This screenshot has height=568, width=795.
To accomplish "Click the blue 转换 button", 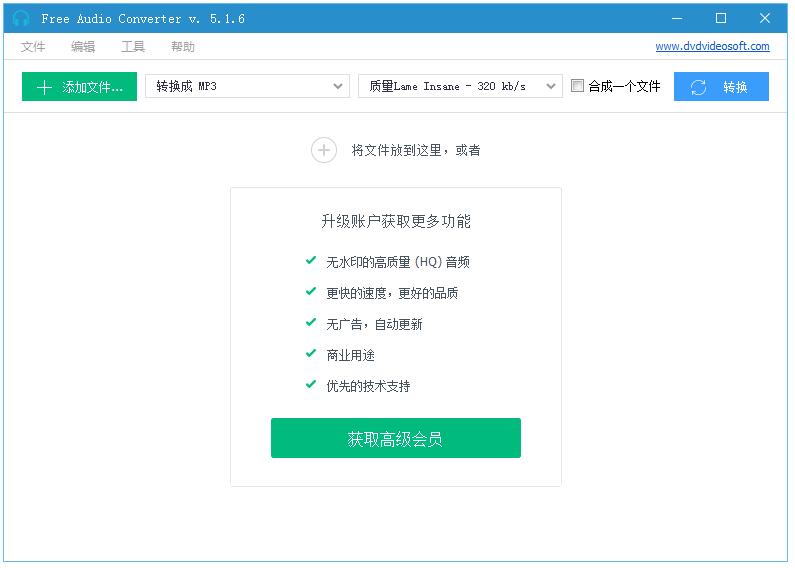I will (x=721, y=87).
